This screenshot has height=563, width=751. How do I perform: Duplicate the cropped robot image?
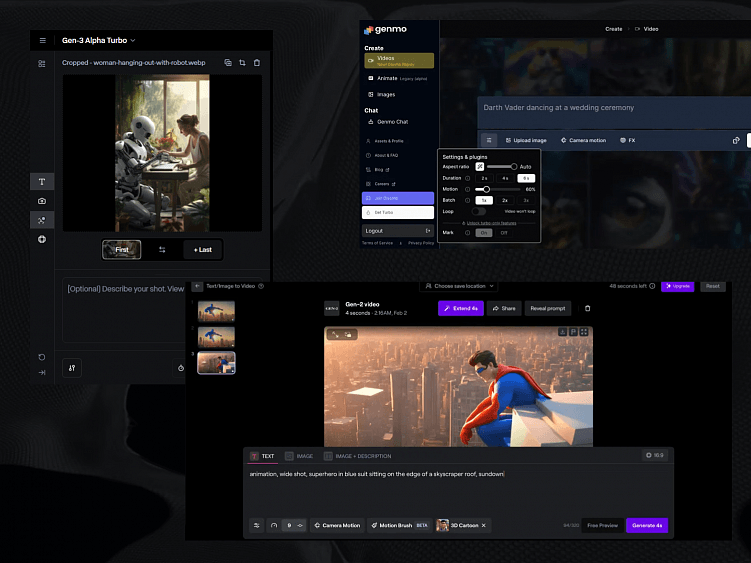[x=228, y=62]
